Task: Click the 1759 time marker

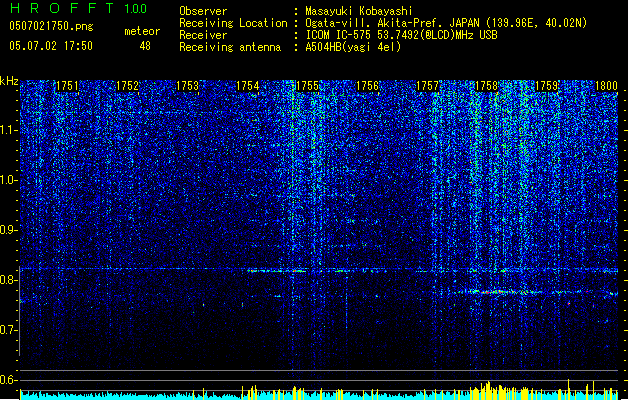Action: tap(547, 86)
